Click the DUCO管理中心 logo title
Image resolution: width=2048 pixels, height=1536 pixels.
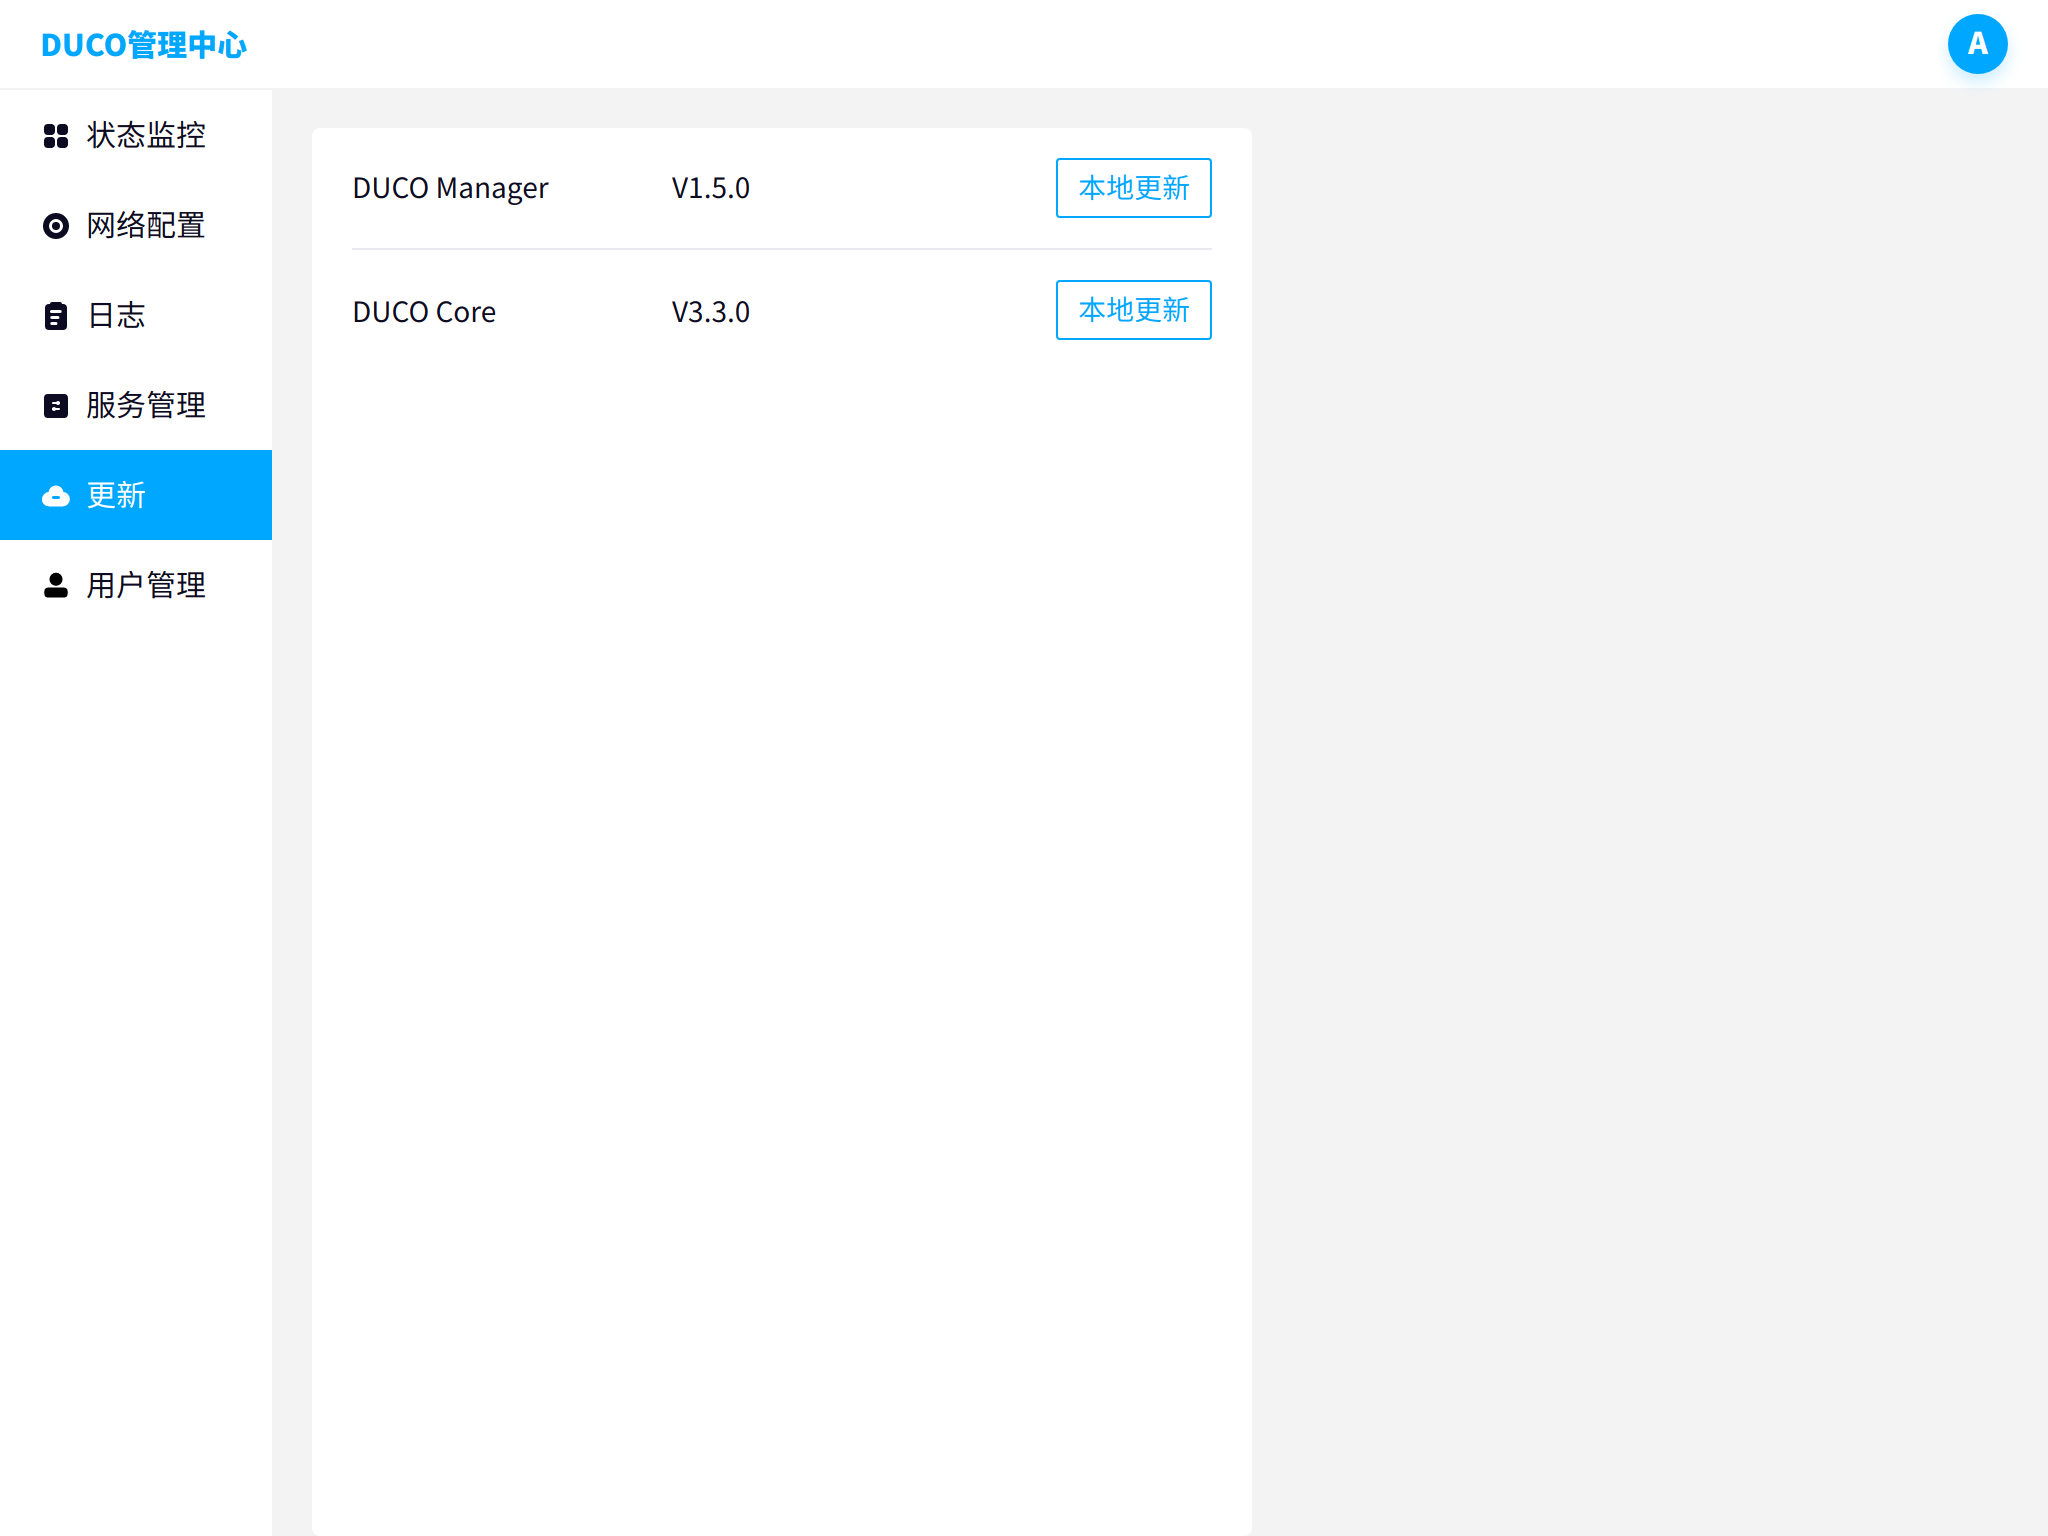(144, 45)
